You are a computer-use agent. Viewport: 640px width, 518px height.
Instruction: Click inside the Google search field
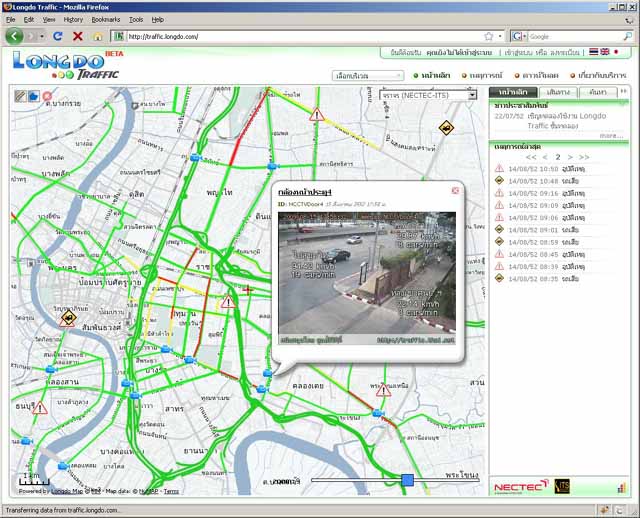pos(576,36)
